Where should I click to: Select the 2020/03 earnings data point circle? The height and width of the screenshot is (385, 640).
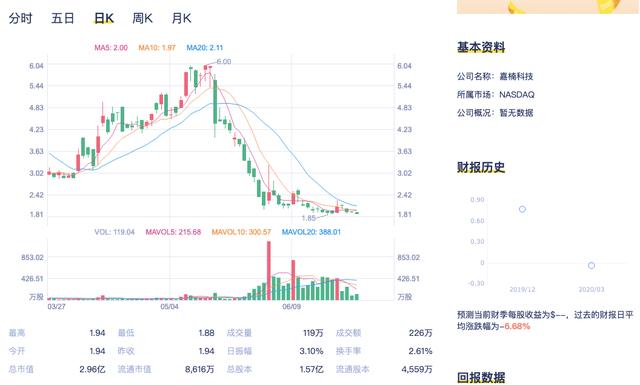591,265
